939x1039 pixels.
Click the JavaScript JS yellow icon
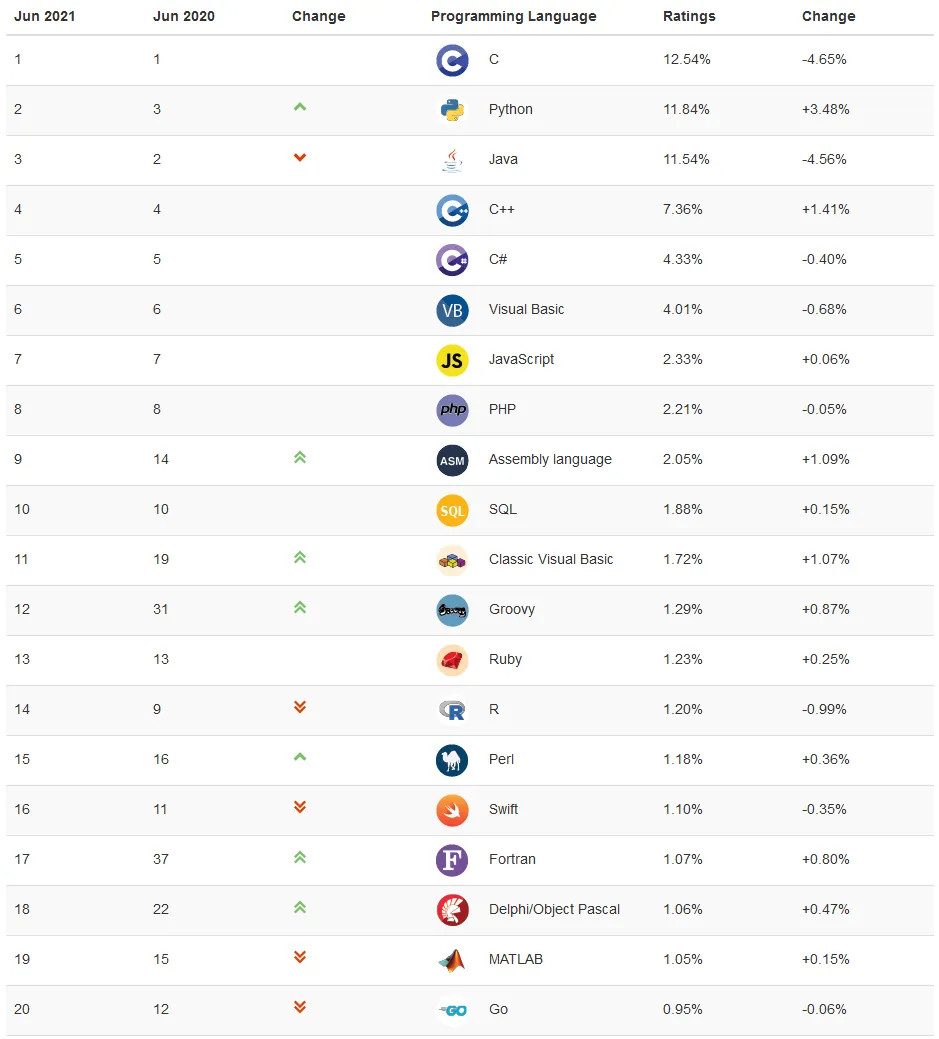[x=452, y=360]
